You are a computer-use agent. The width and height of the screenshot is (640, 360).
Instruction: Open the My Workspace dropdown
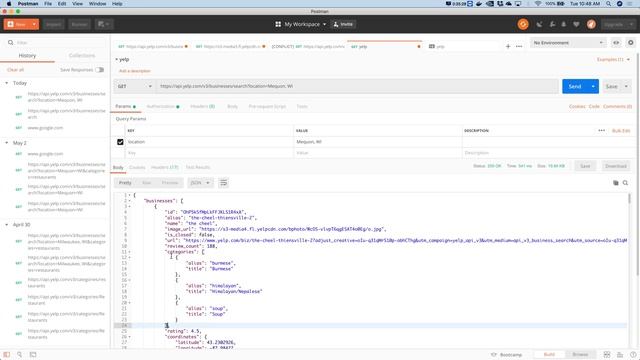301,24
